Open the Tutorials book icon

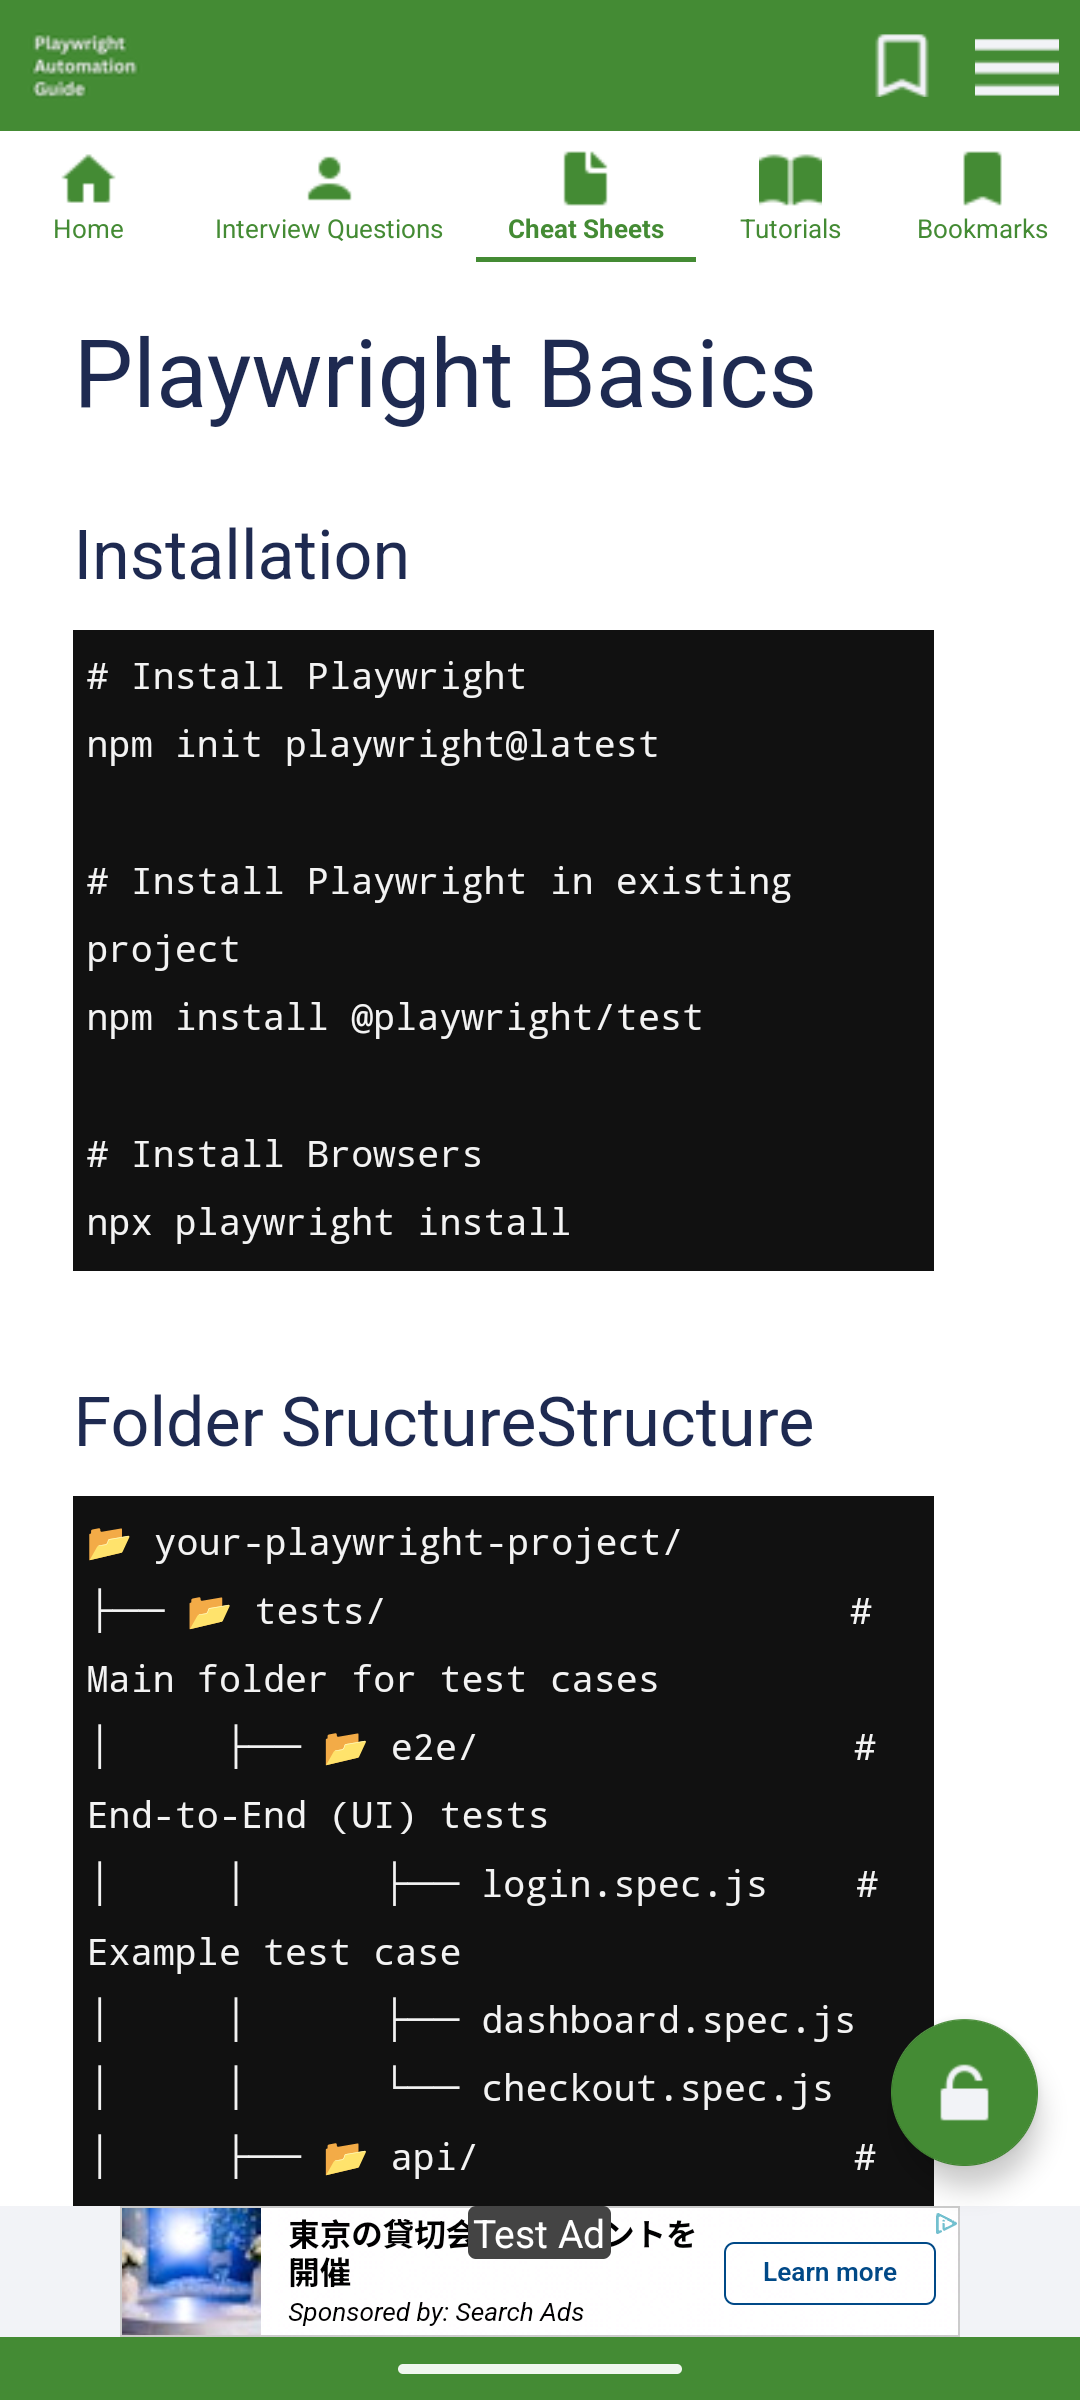point(790,178)
